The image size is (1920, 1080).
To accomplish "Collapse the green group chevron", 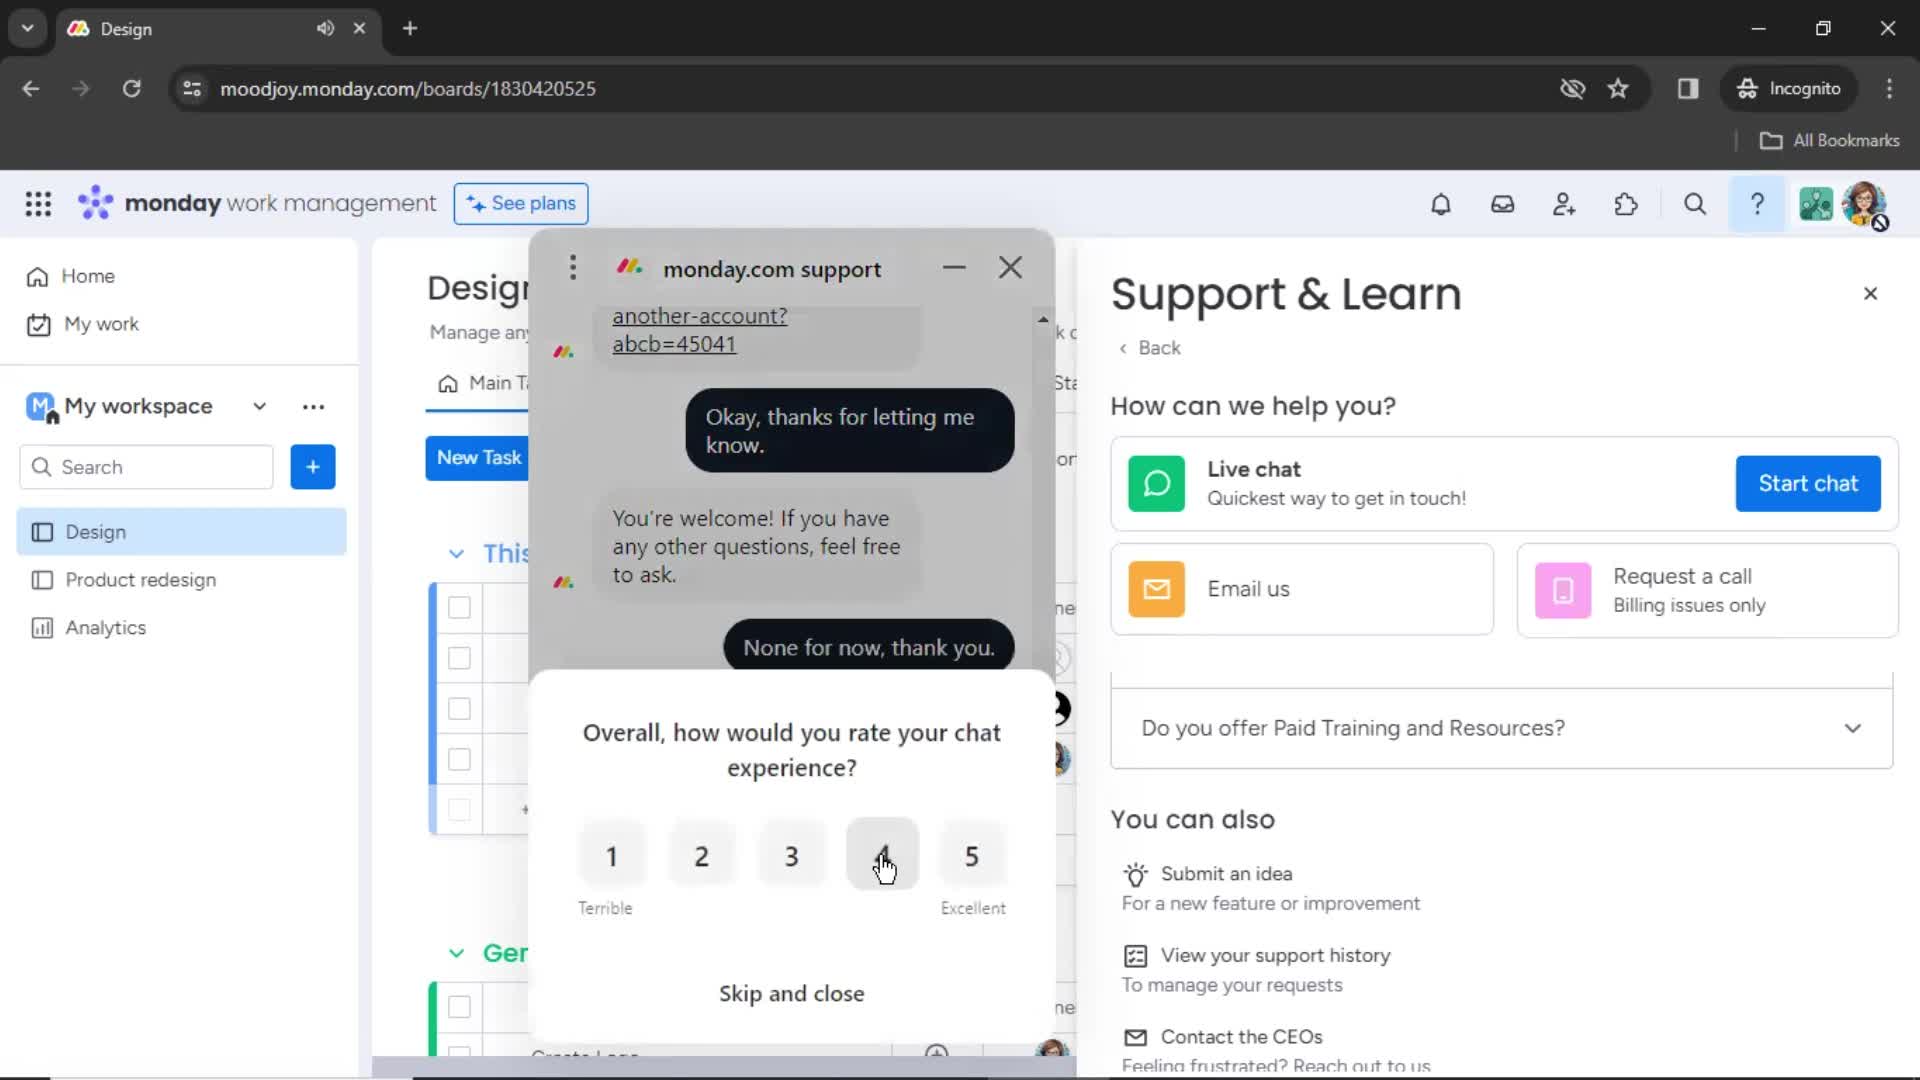I will [x=456, y=953].
